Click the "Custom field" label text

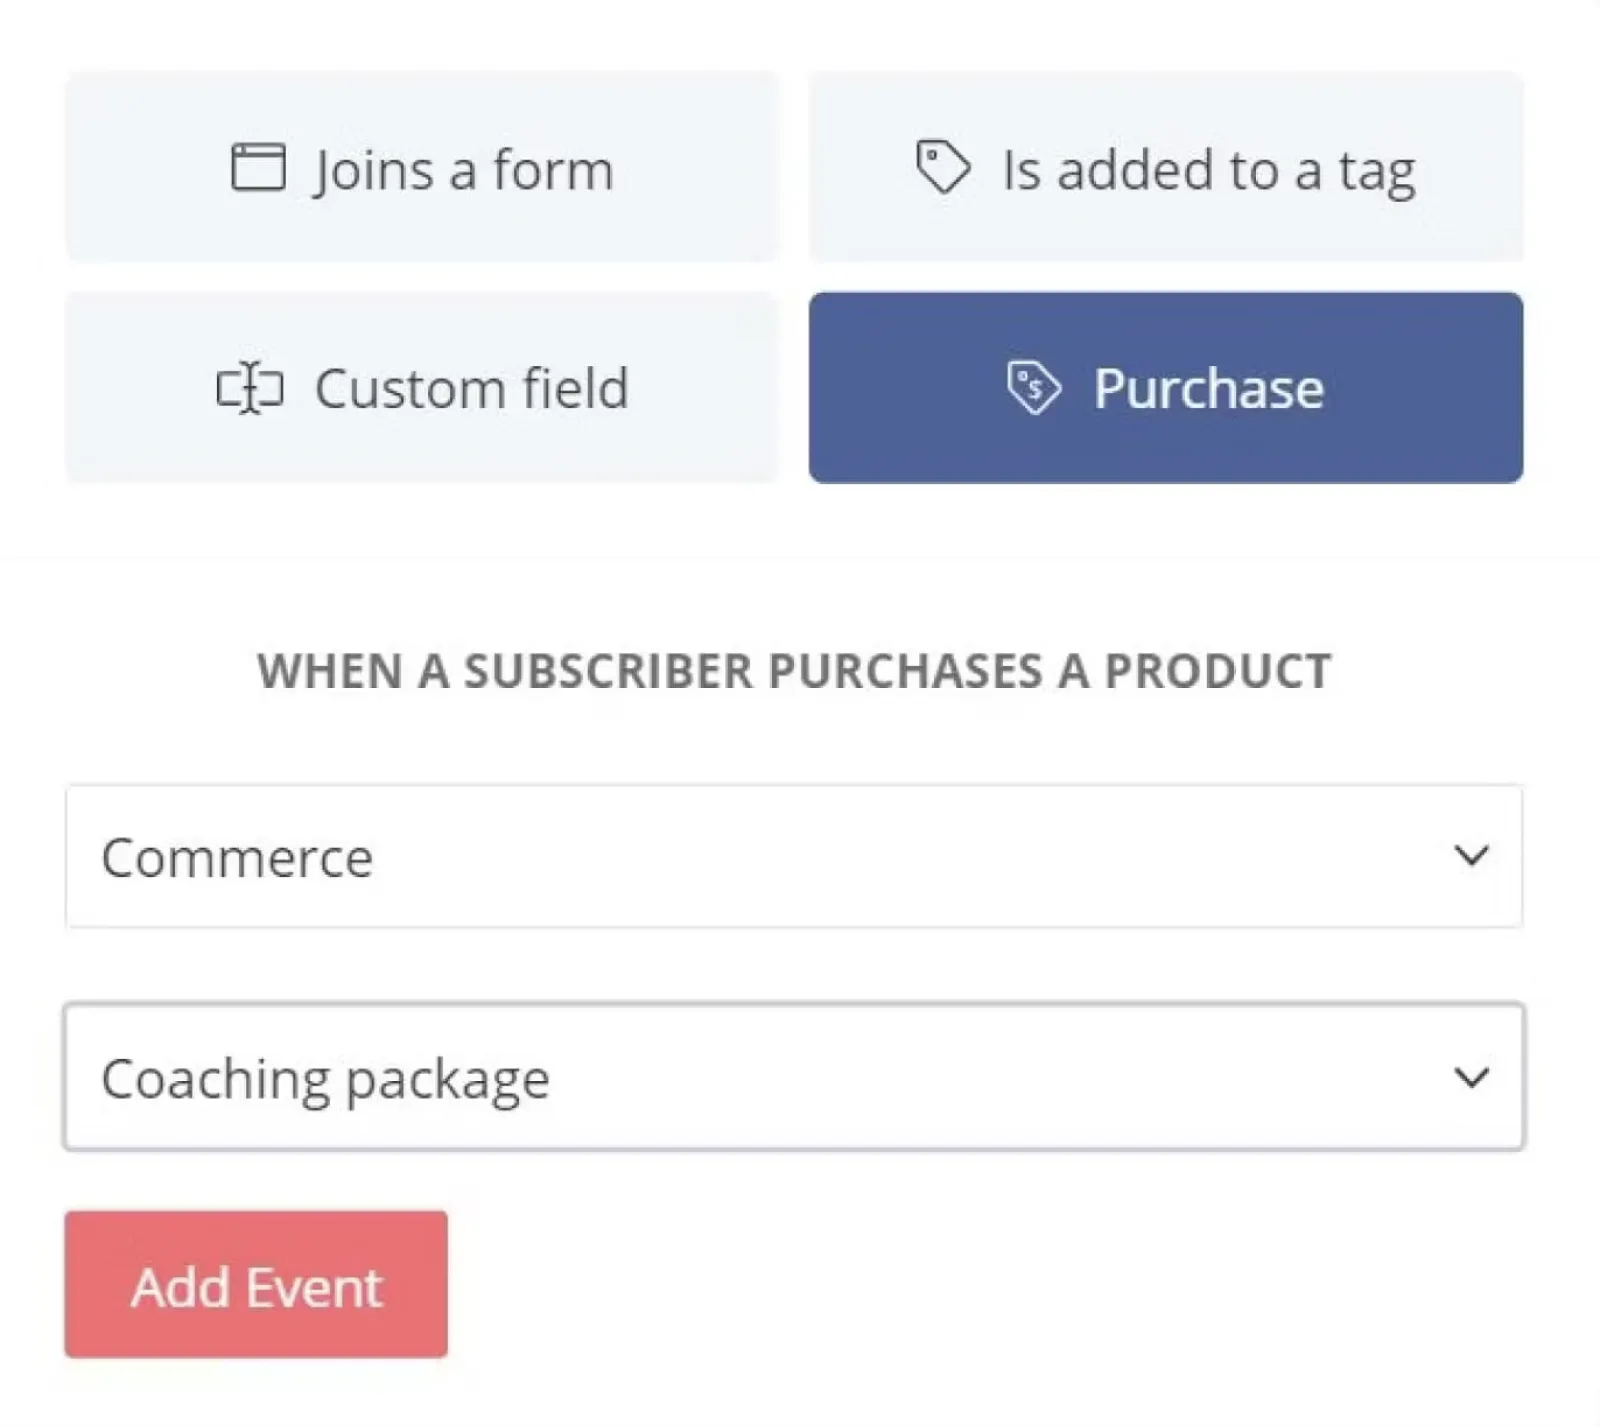pyautogui.click(x=471, y=389)
